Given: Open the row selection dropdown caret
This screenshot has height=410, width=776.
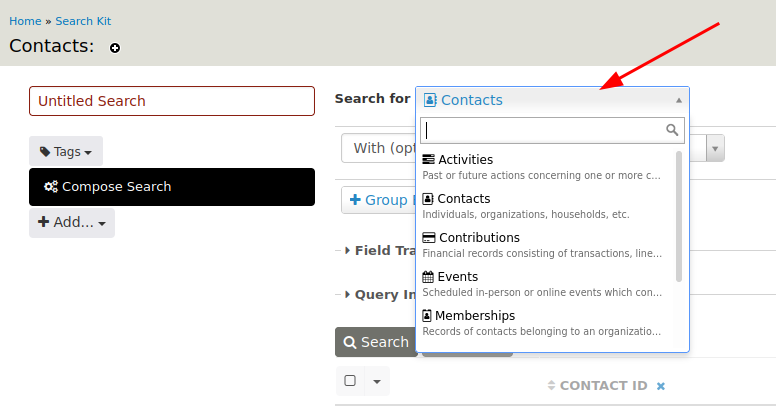Looking at the screenshot, I should [376, 381].
